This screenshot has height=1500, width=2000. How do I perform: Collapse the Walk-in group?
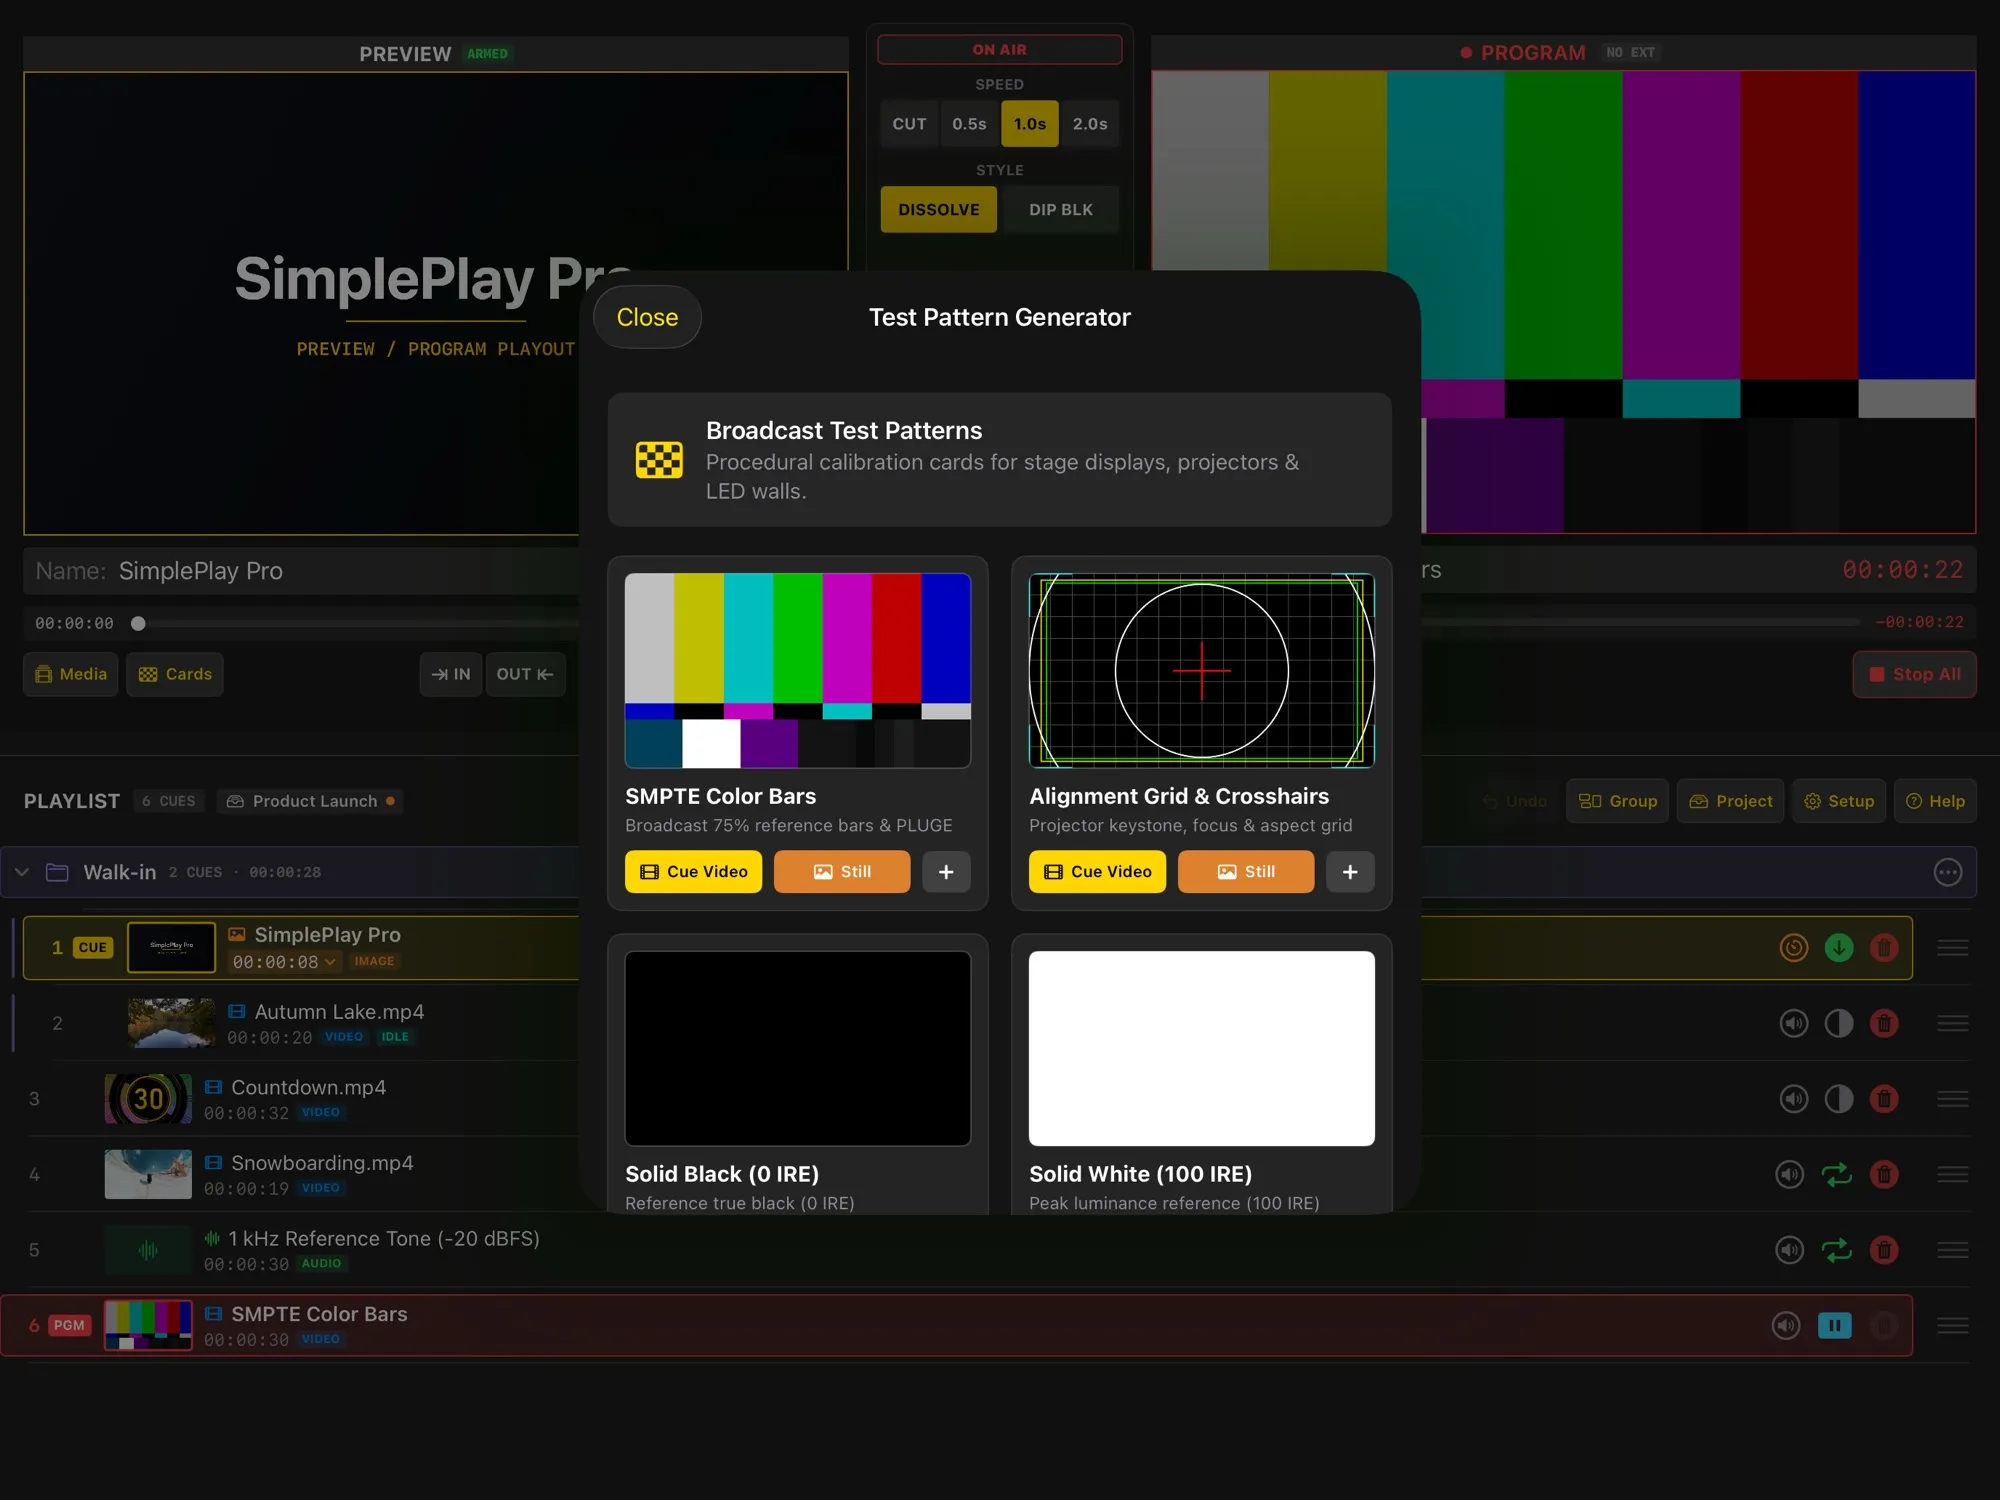point(22,872)
